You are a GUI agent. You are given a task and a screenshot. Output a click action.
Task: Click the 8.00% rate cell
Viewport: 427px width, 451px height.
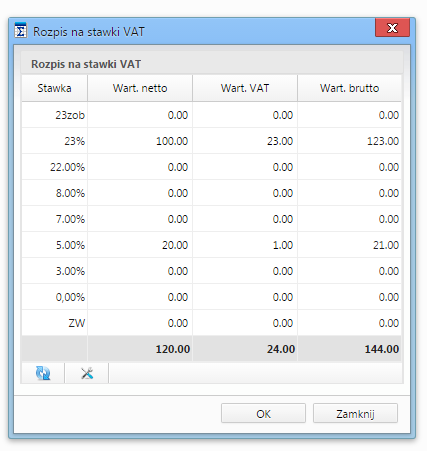click(x=54, y=193)
